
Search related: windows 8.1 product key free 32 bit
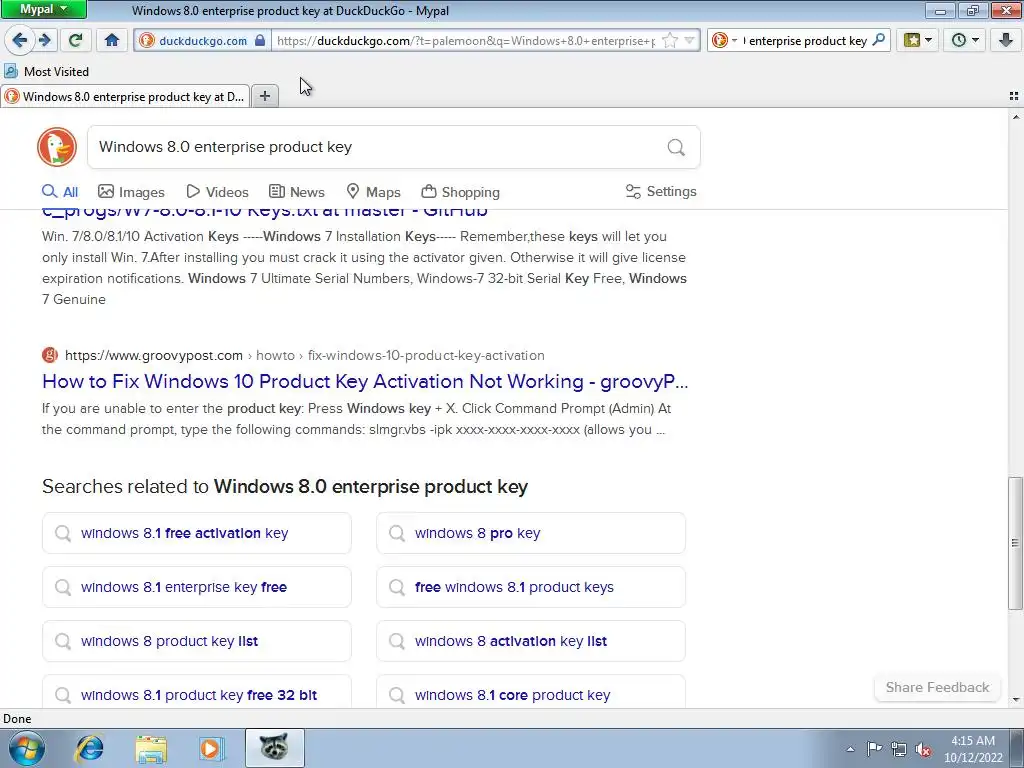(x=197, y=692)
